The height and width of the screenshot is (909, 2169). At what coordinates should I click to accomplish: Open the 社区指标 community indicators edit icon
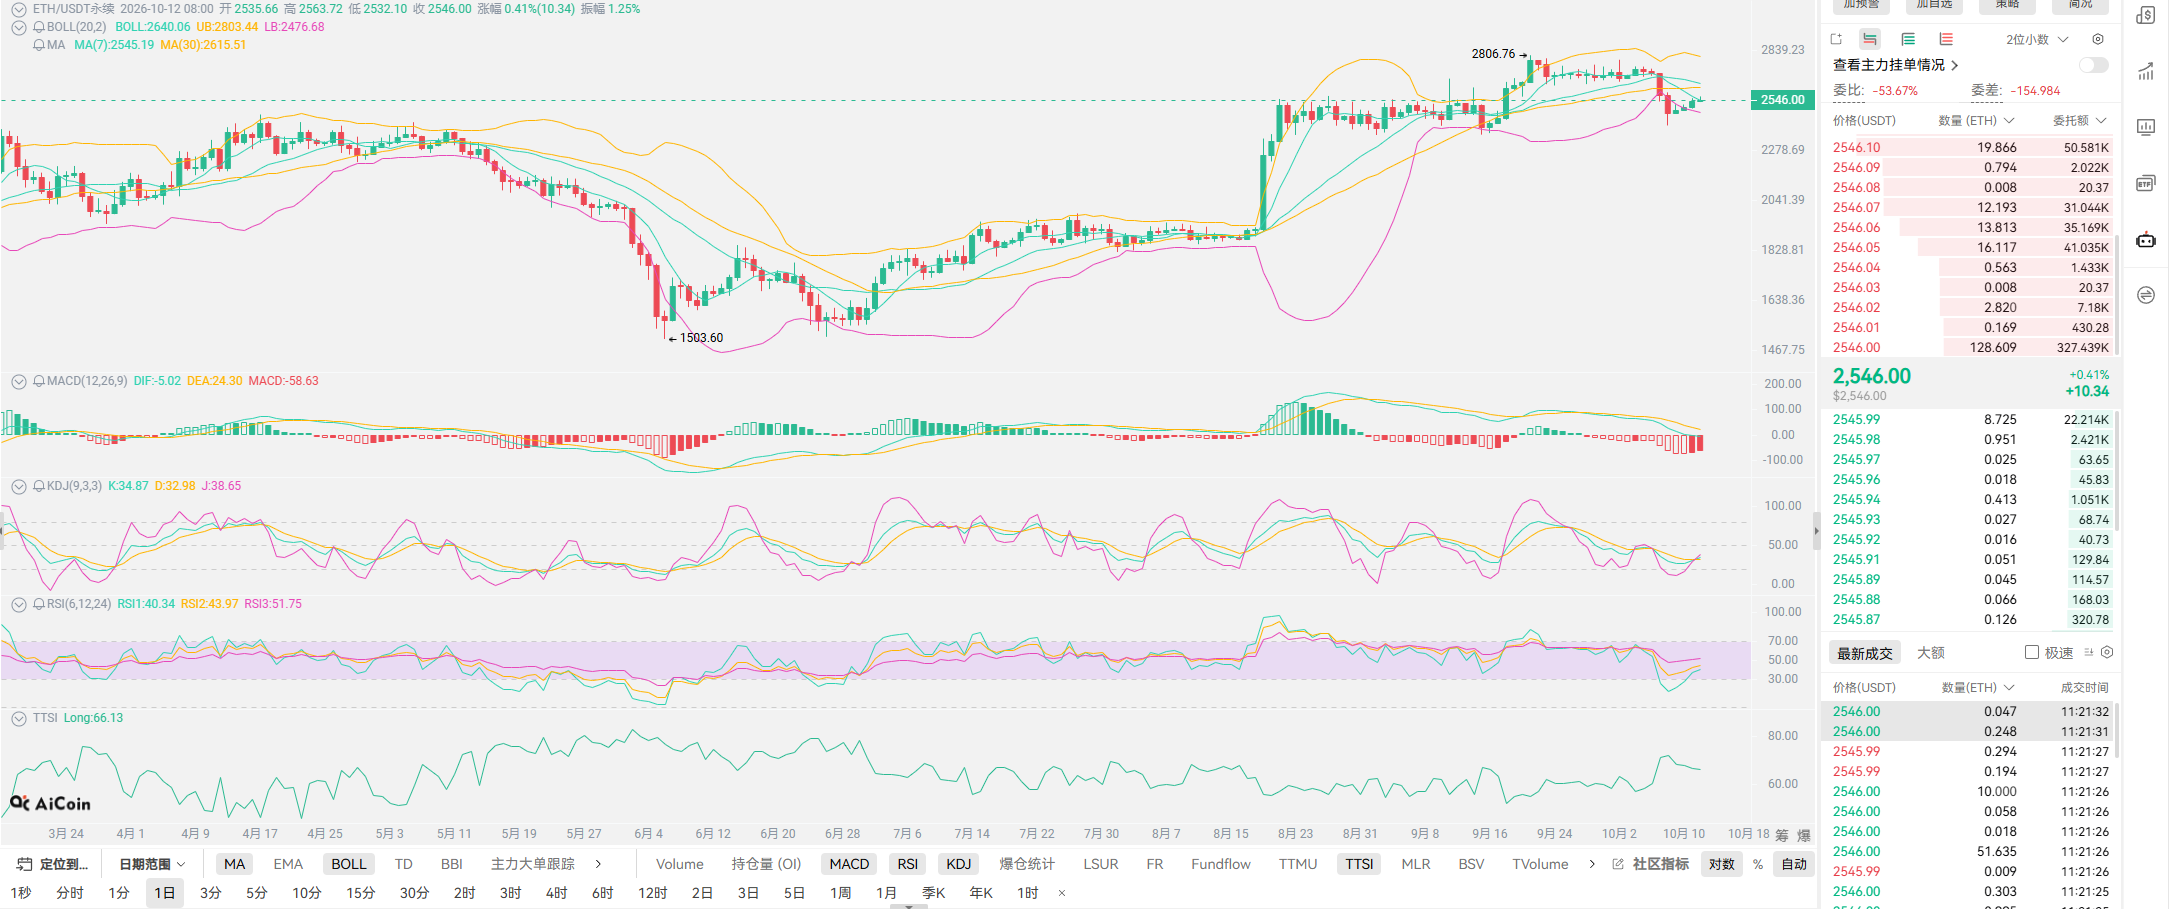(x=1618, y=864)
